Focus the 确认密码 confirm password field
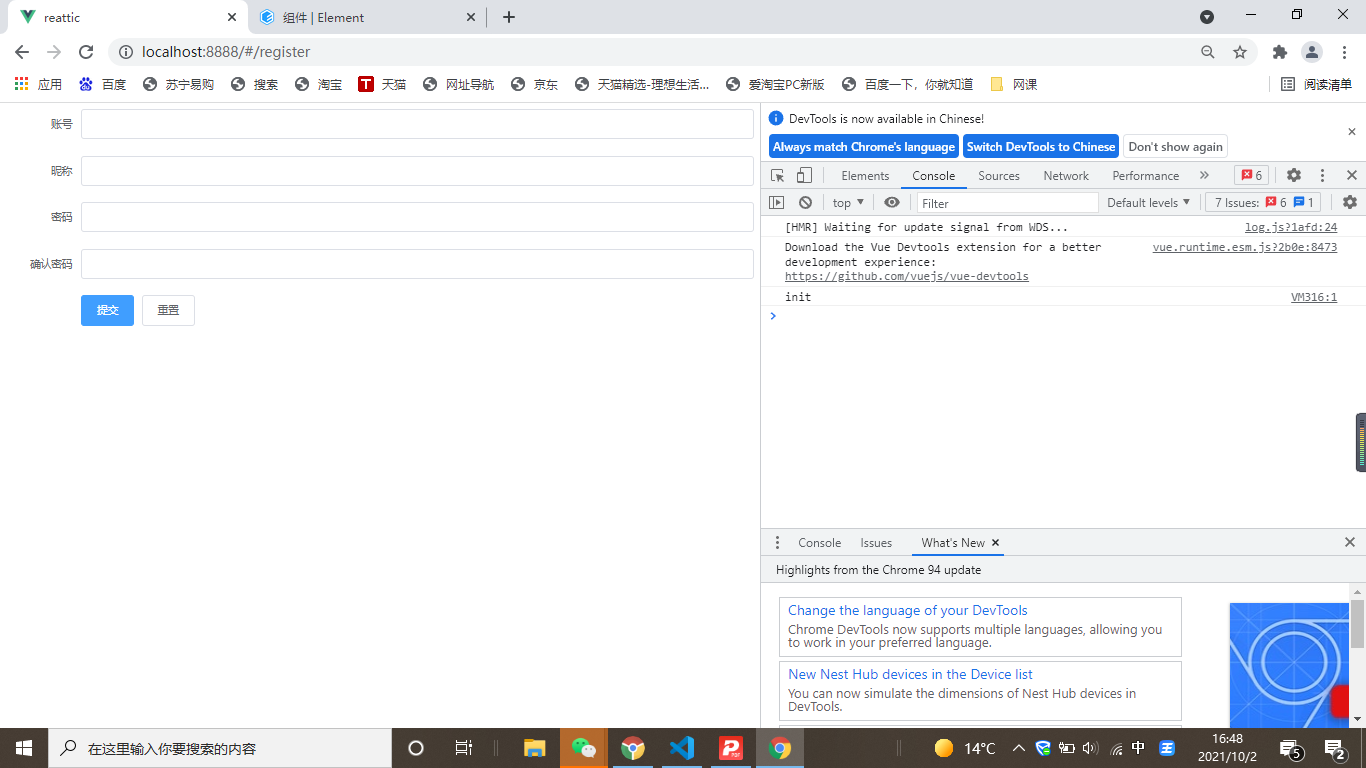 pyautogui.click(x=417, y=264)
